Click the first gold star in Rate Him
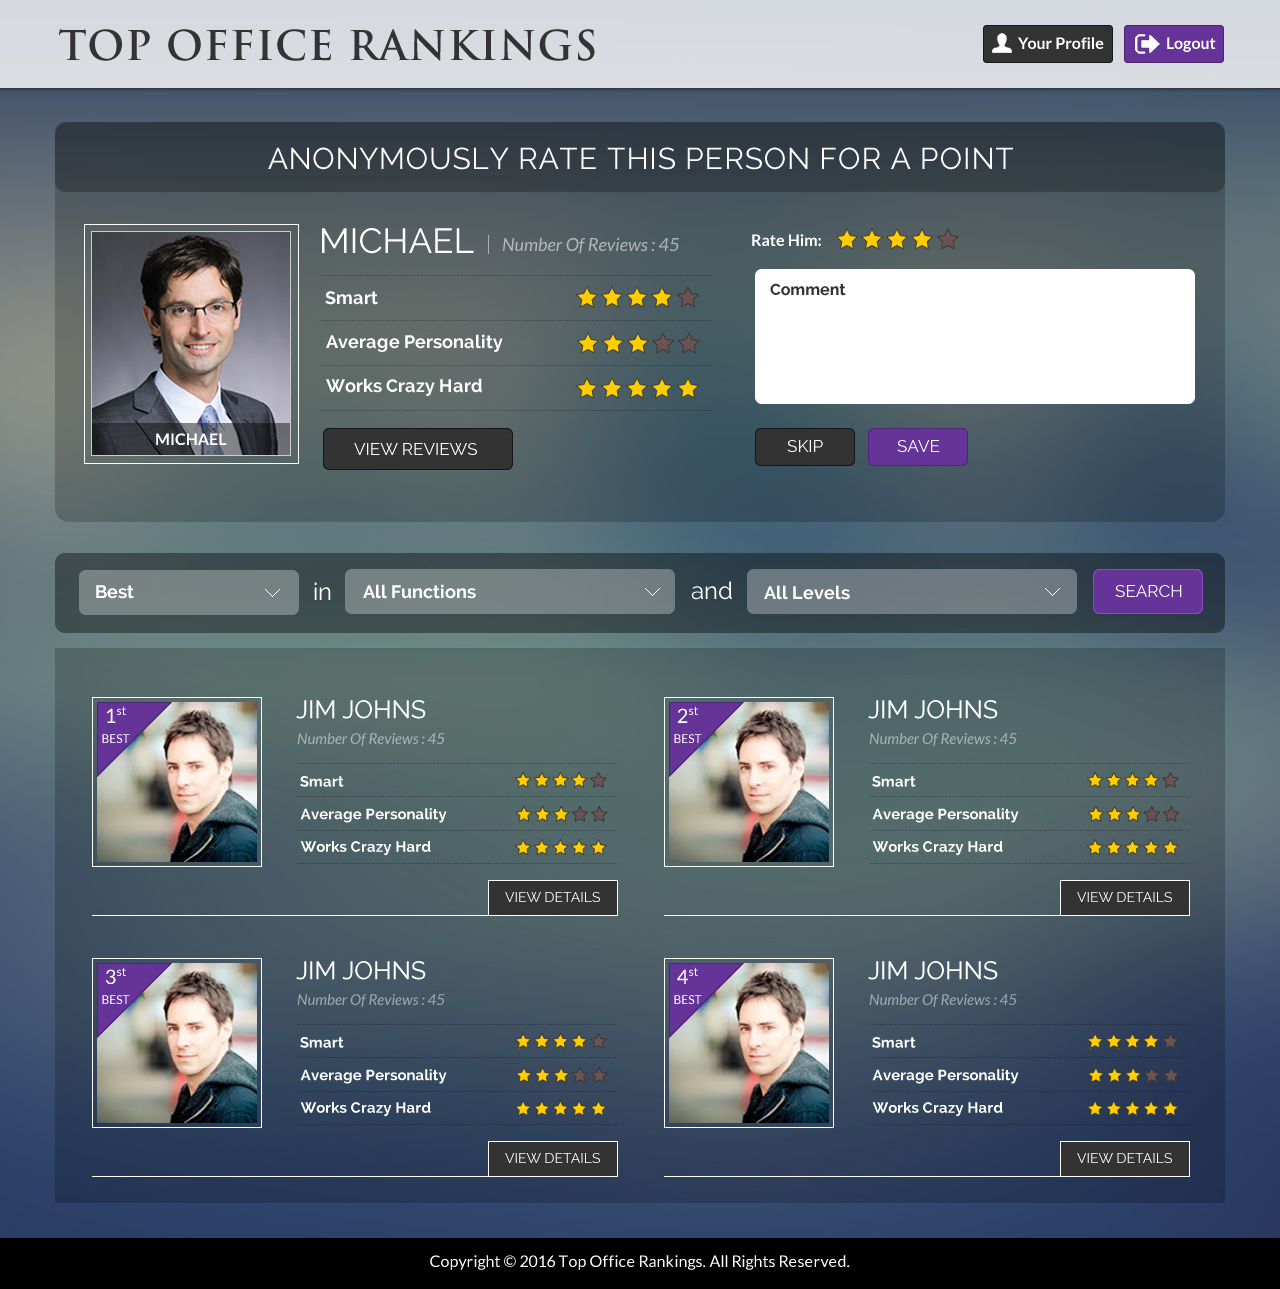 pos(845,239)
